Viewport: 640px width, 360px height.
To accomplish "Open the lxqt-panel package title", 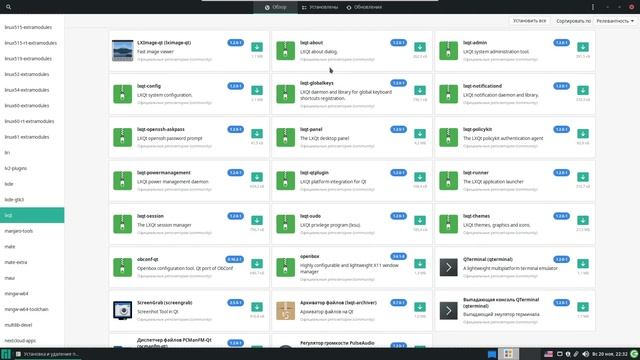I will [x=311, y=129].
